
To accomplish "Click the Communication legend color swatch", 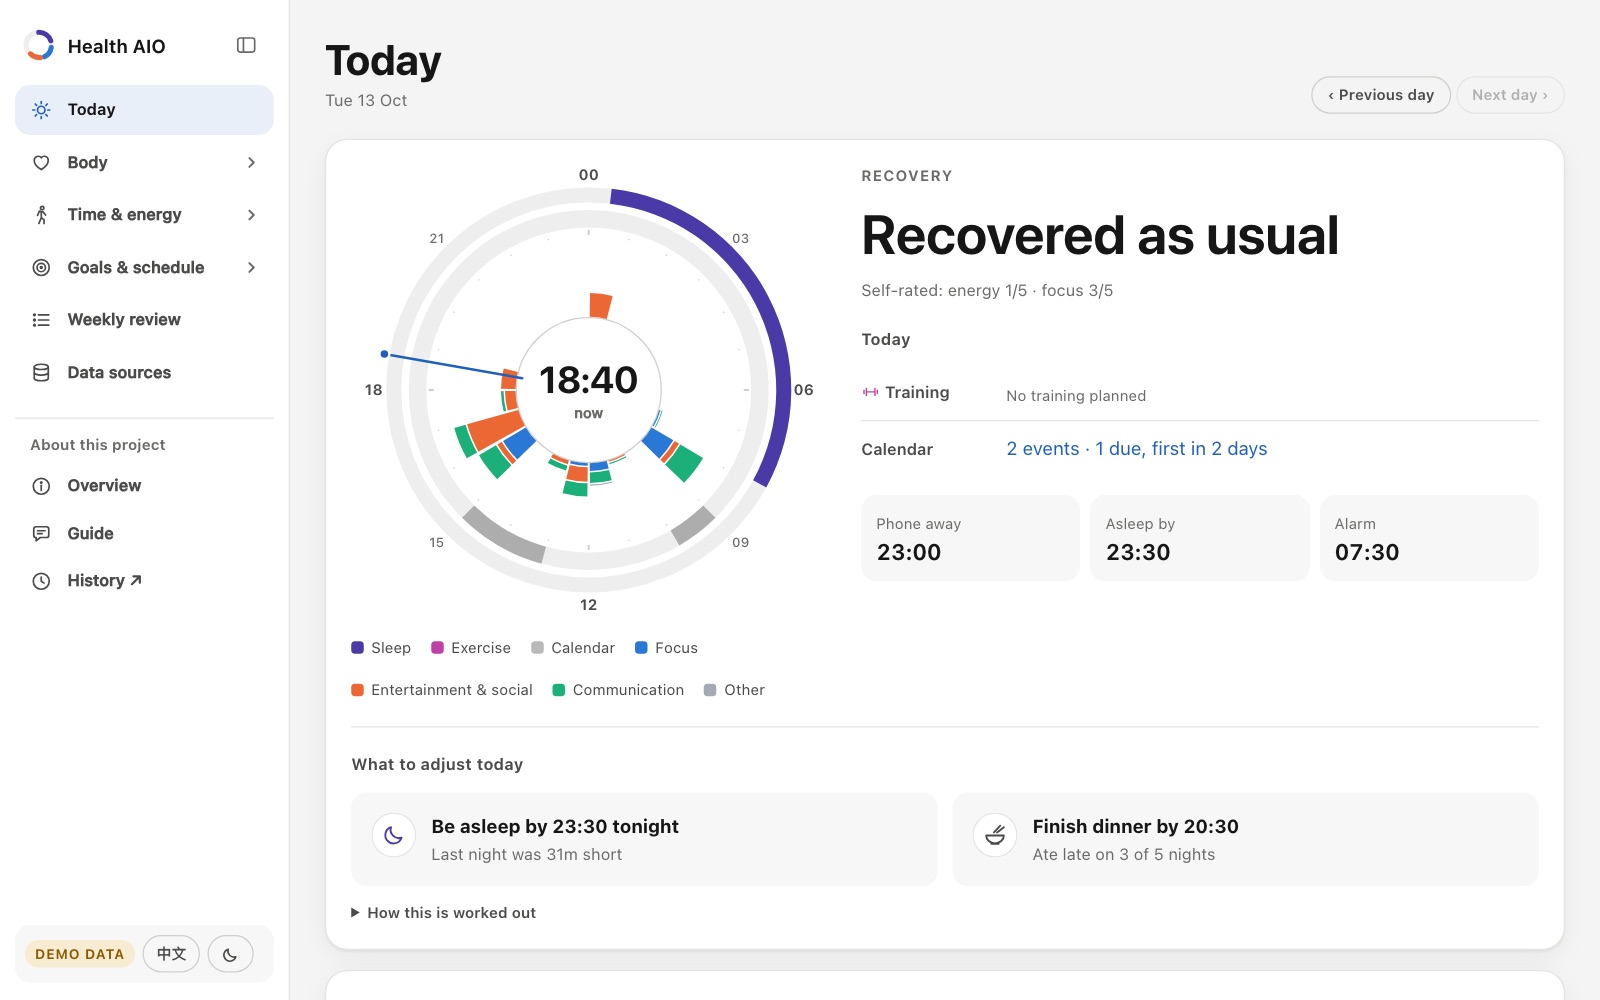I will [559, 690].
